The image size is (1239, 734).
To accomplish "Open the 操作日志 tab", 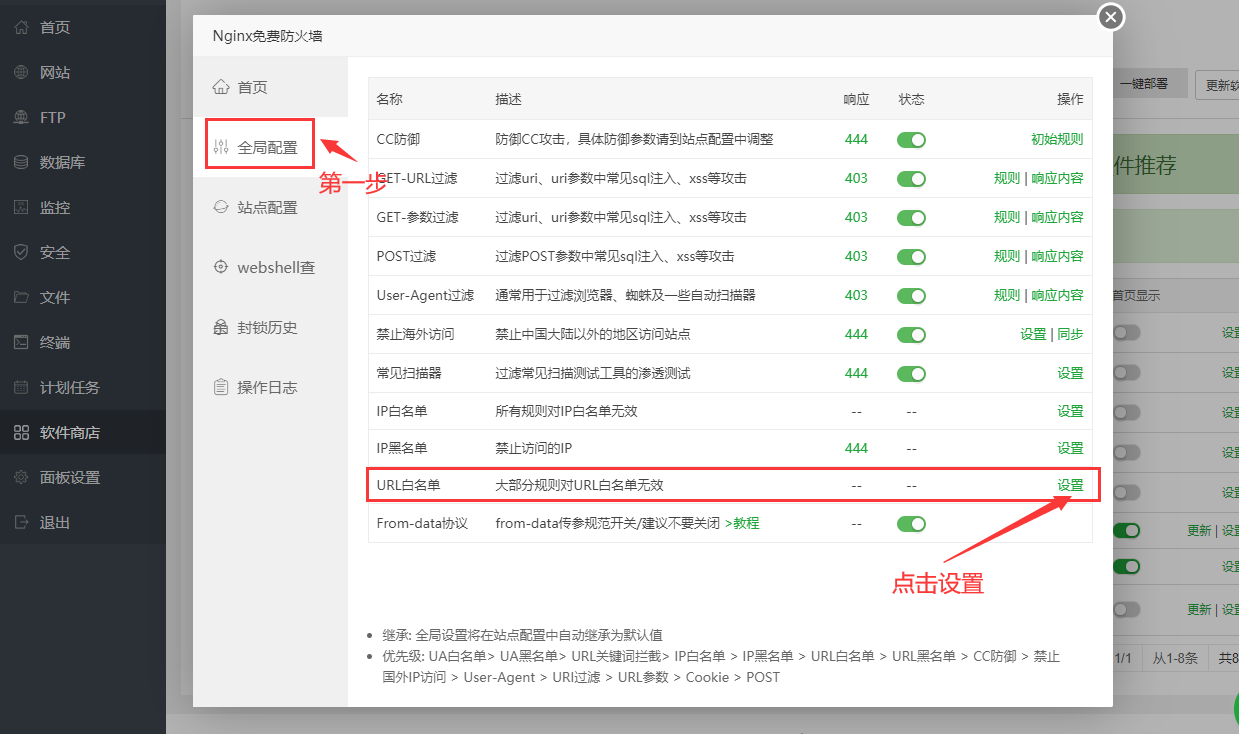I will click(270, 387).
